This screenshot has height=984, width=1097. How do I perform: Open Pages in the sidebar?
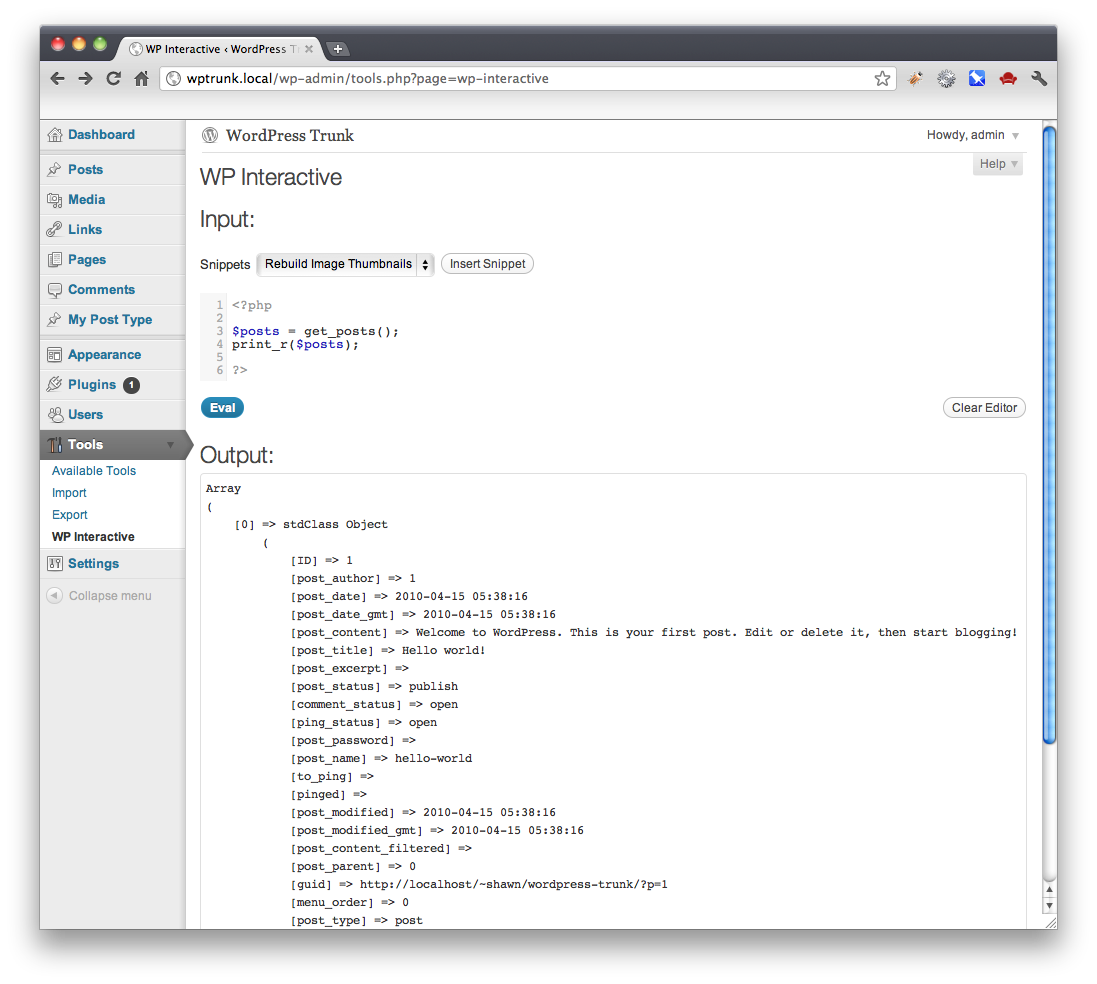[87, 260]
